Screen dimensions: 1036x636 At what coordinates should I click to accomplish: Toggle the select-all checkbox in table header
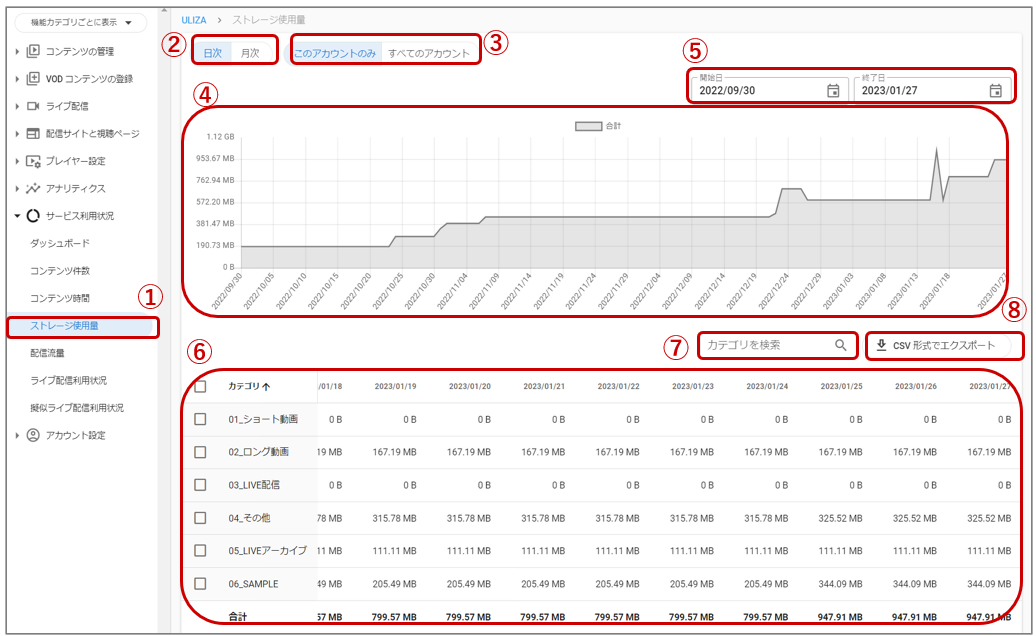[200, 386]
